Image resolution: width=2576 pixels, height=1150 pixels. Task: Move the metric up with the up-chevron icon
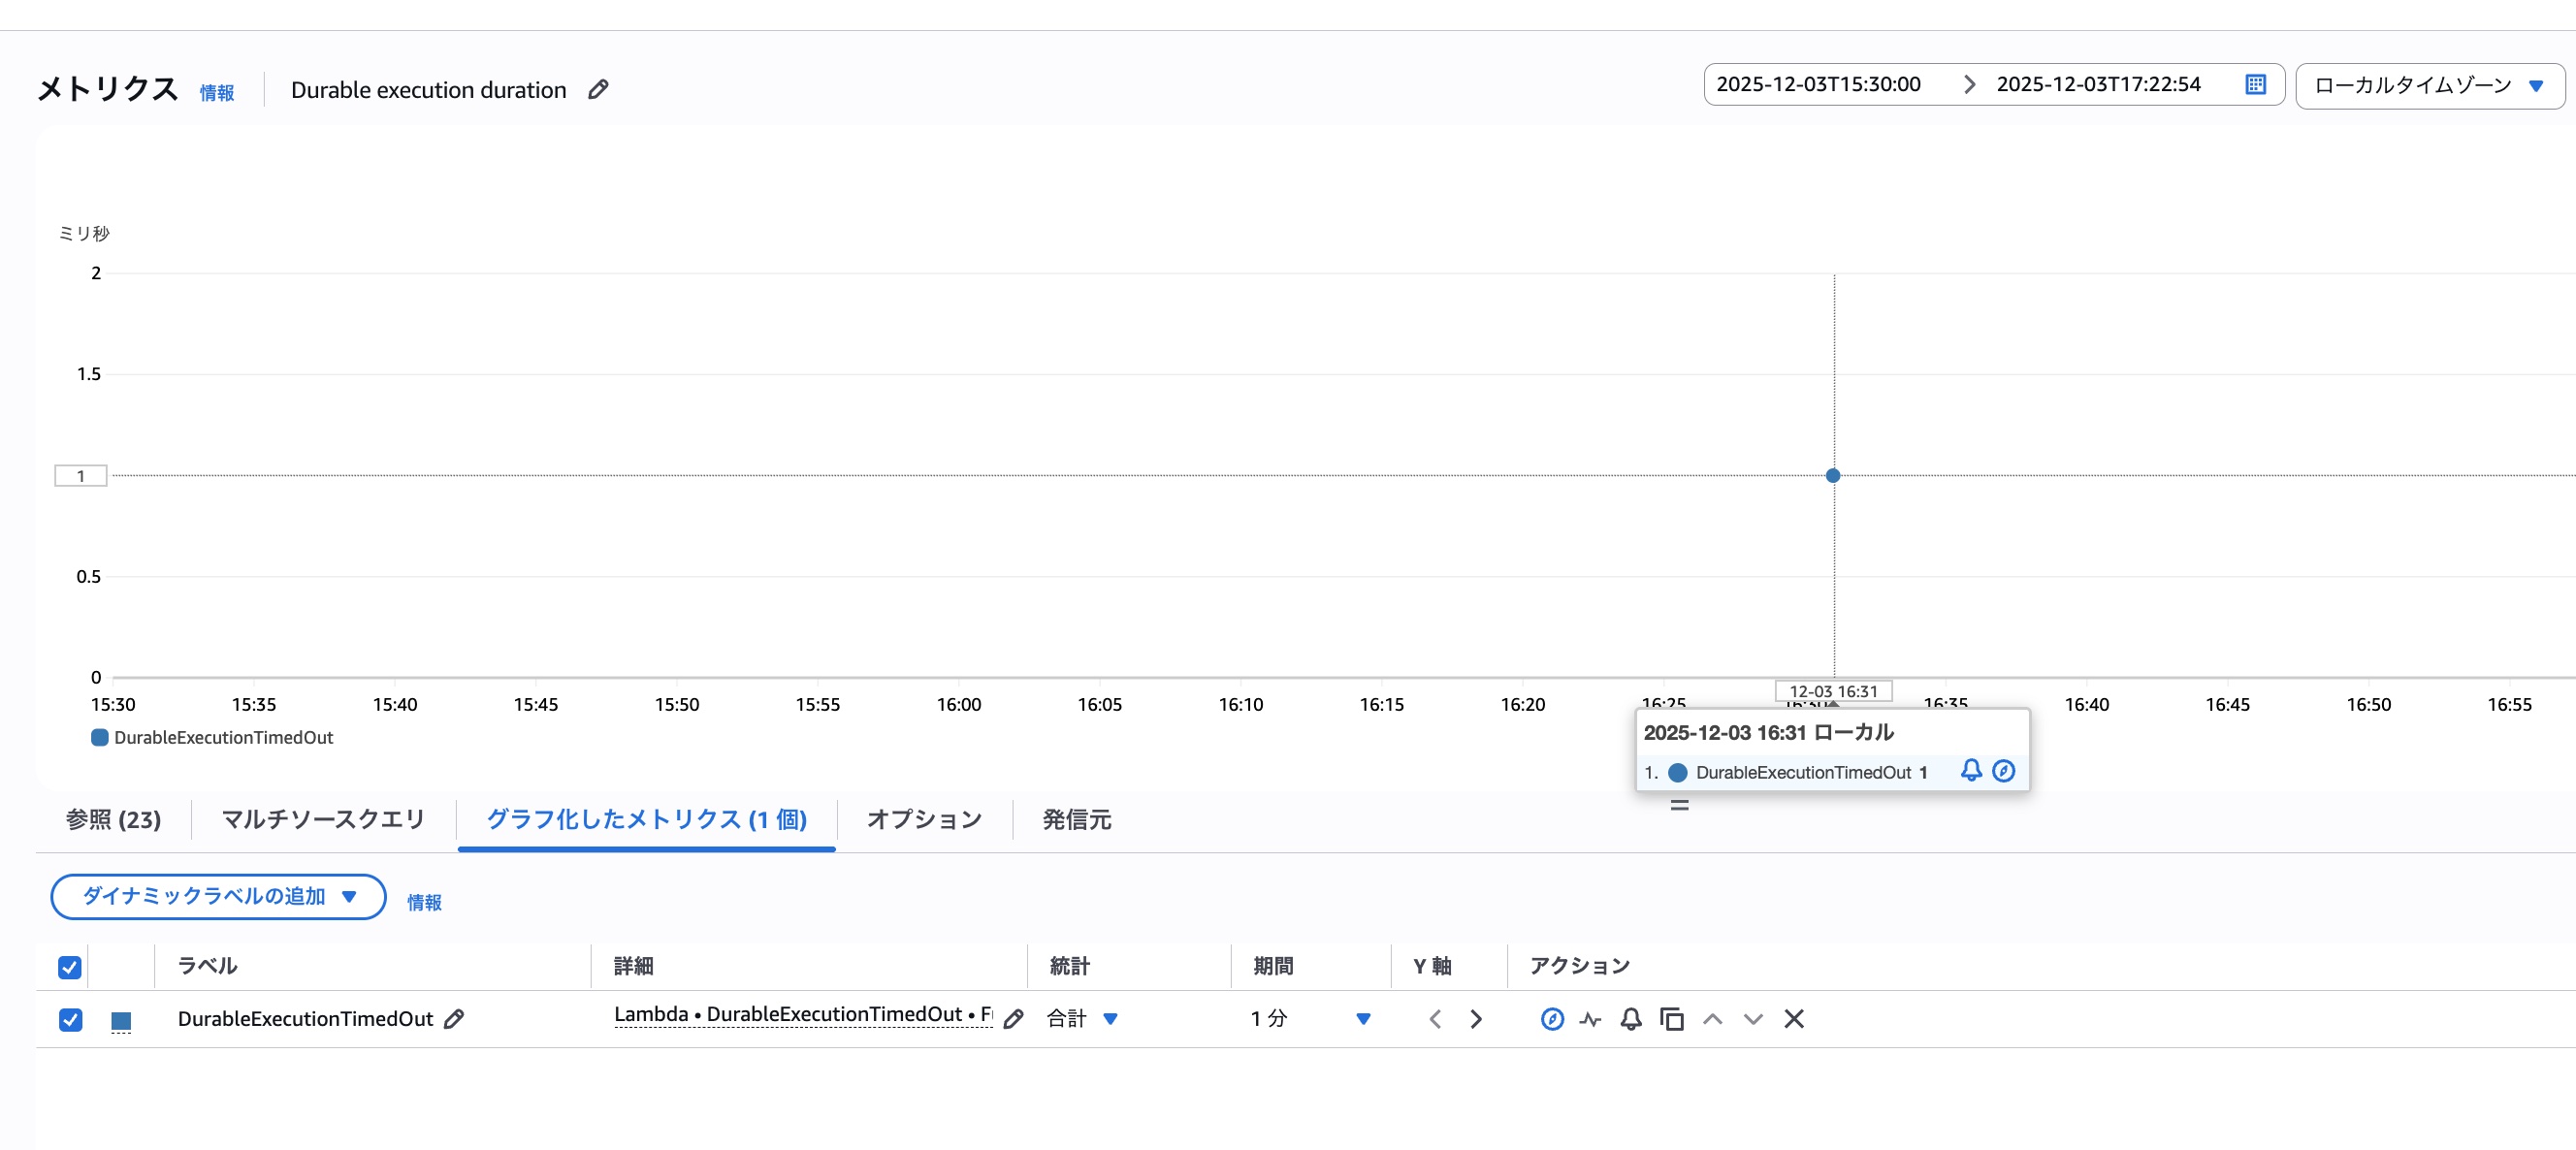point(1713,1018)
